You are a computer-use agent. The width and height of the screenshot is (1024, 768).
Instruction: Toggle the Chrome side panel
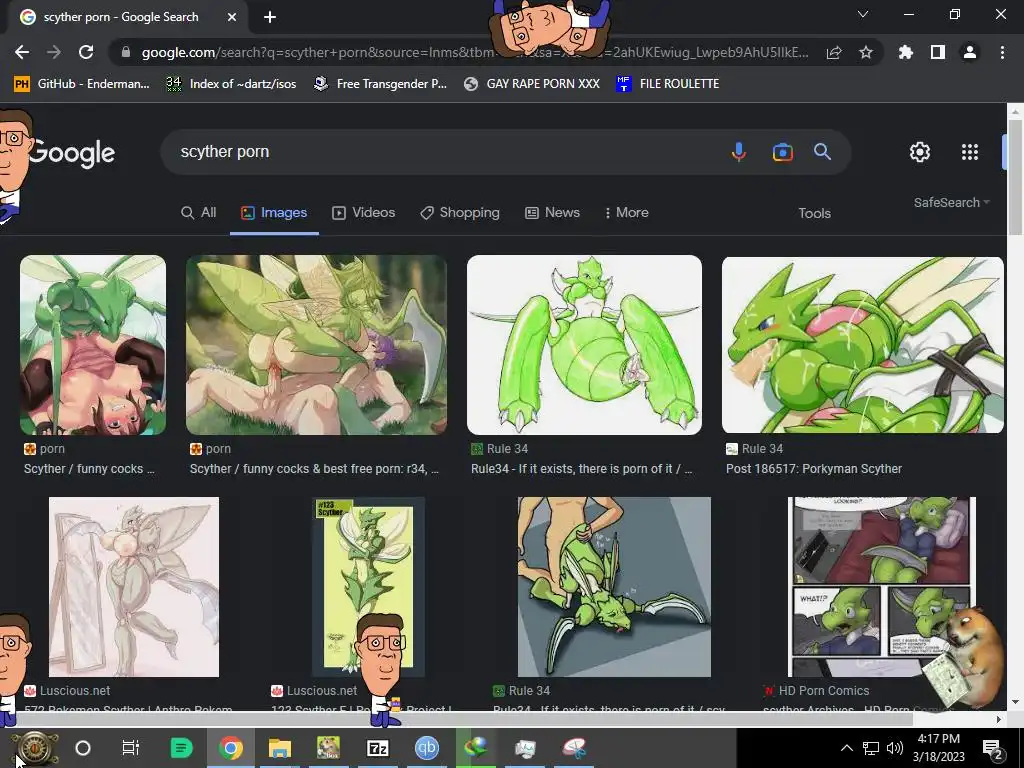(938, 52)
